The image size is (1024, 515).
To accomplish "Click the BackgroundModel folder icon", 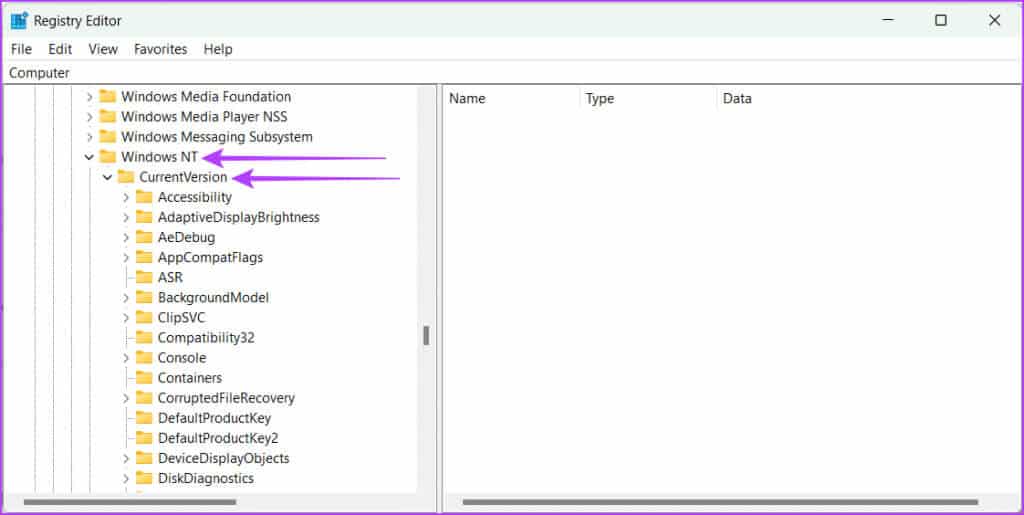I will coord(144,298).
